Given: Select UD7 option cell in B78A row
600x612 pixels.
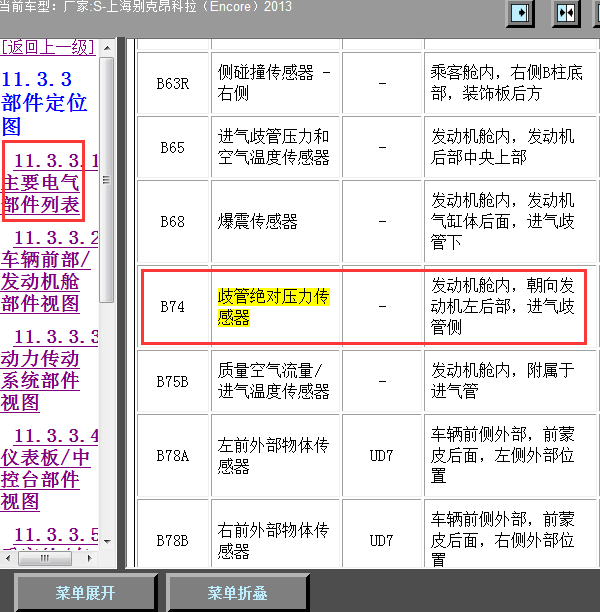Looking at the screenshot, I should pyautogui.click(x=382, y=455).
